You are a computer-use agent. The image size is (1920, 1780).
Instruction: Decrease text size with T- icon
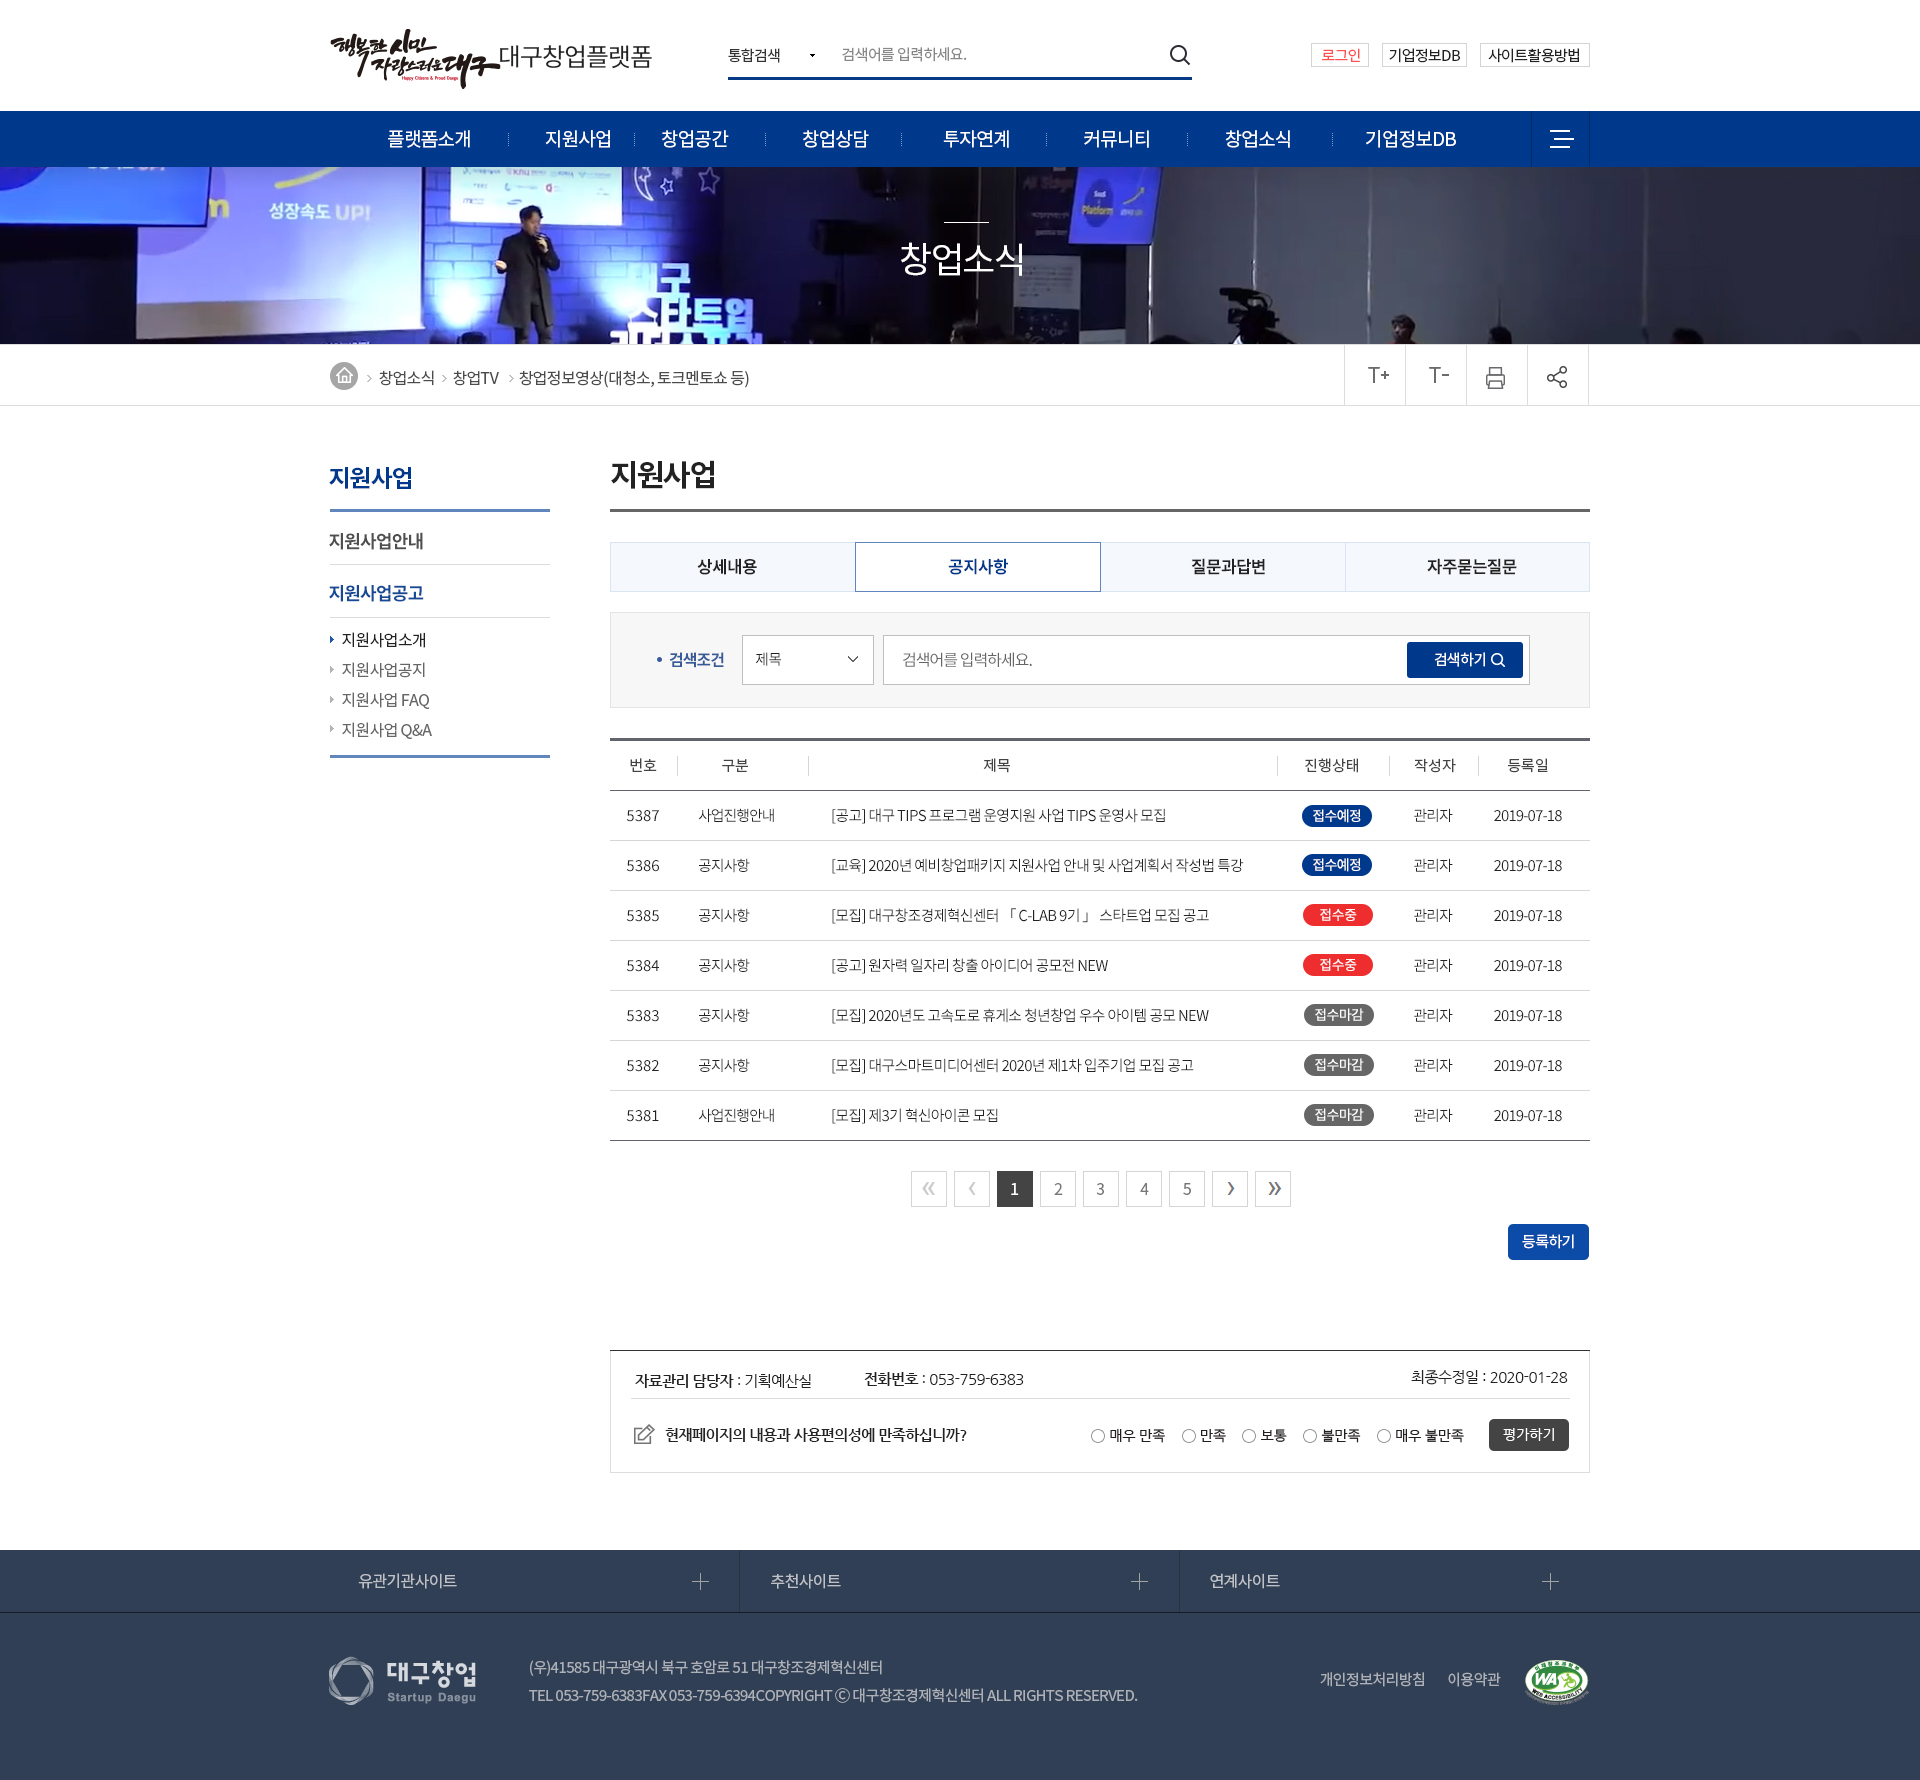1437,376
